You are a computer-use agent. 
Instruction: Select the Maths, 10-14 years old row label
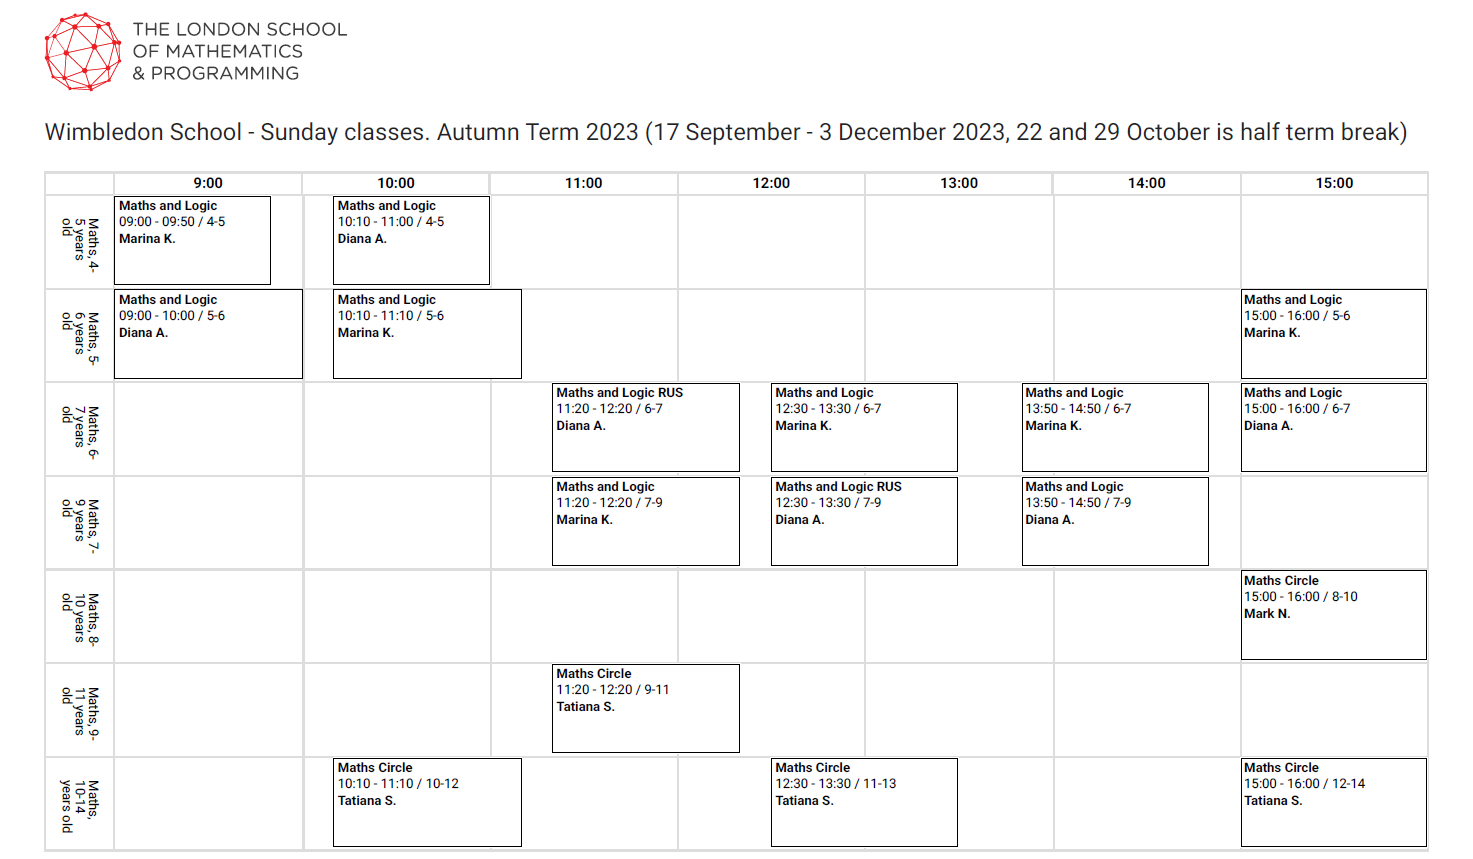coord(80,805)
